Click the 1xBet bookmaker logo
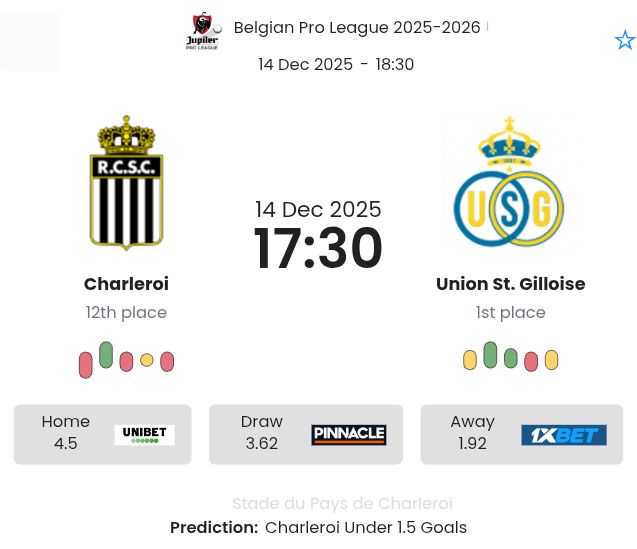 563,435
